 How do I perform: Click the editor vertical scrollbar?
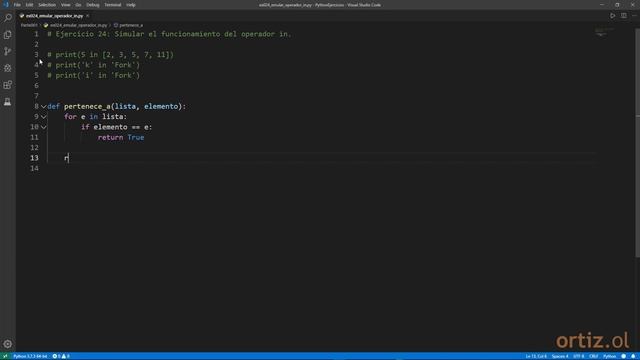pos(638,143)
